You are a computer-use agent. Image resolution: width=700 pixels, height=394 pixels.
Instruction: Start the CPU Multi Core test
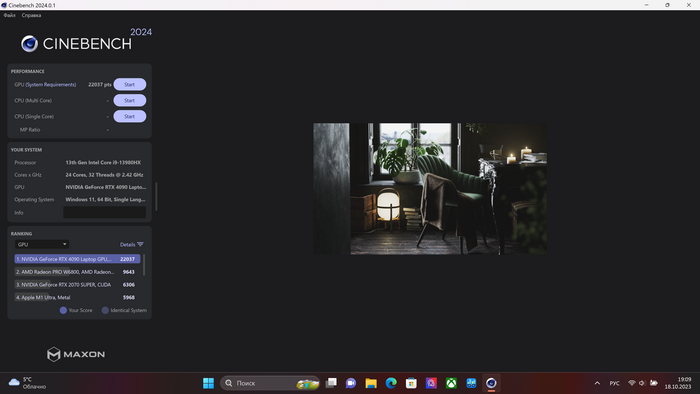[129, 100]
